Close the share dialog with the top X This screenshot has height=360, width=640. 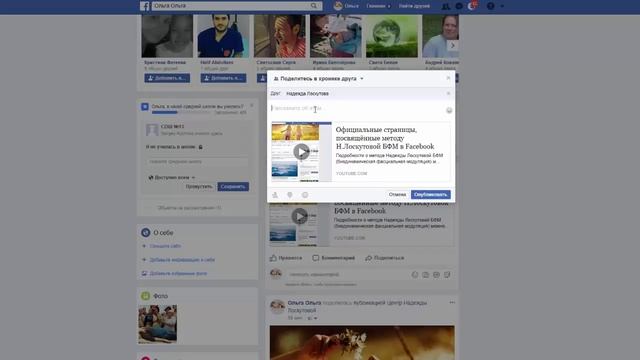(448, 78)
